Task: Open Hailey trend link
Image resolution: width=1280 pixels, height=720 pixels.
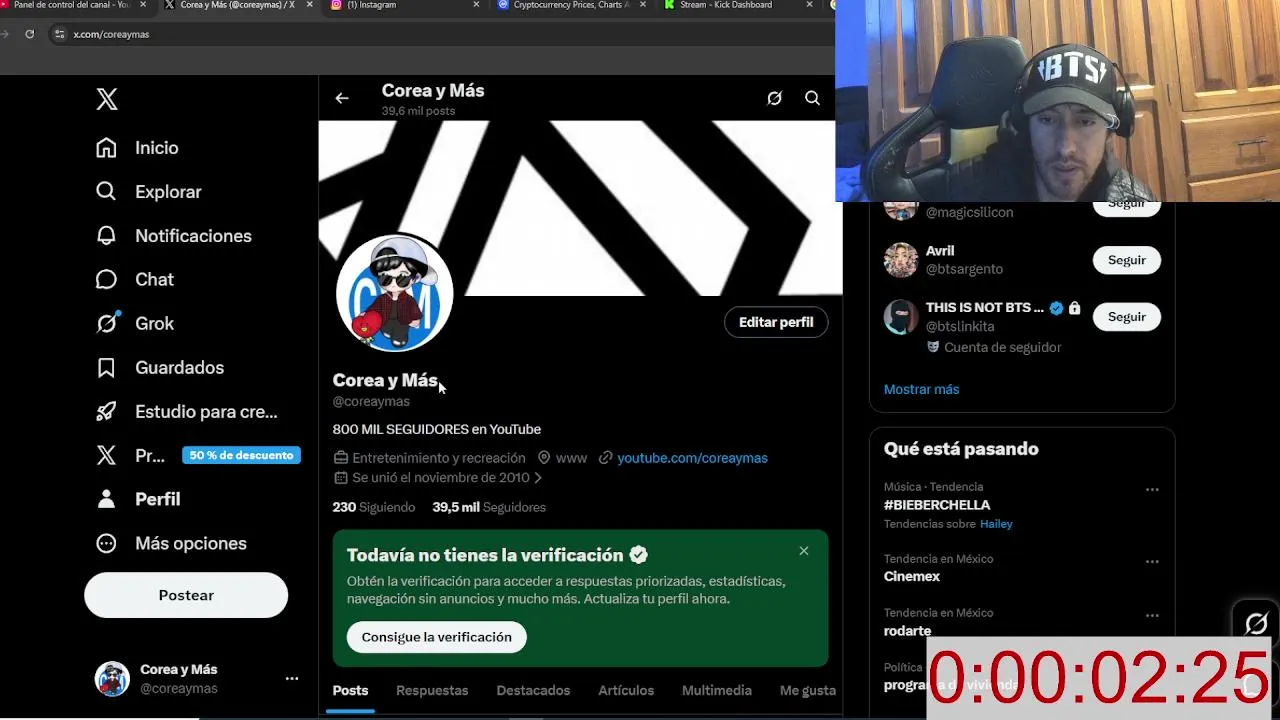Action: pos(996,524)
